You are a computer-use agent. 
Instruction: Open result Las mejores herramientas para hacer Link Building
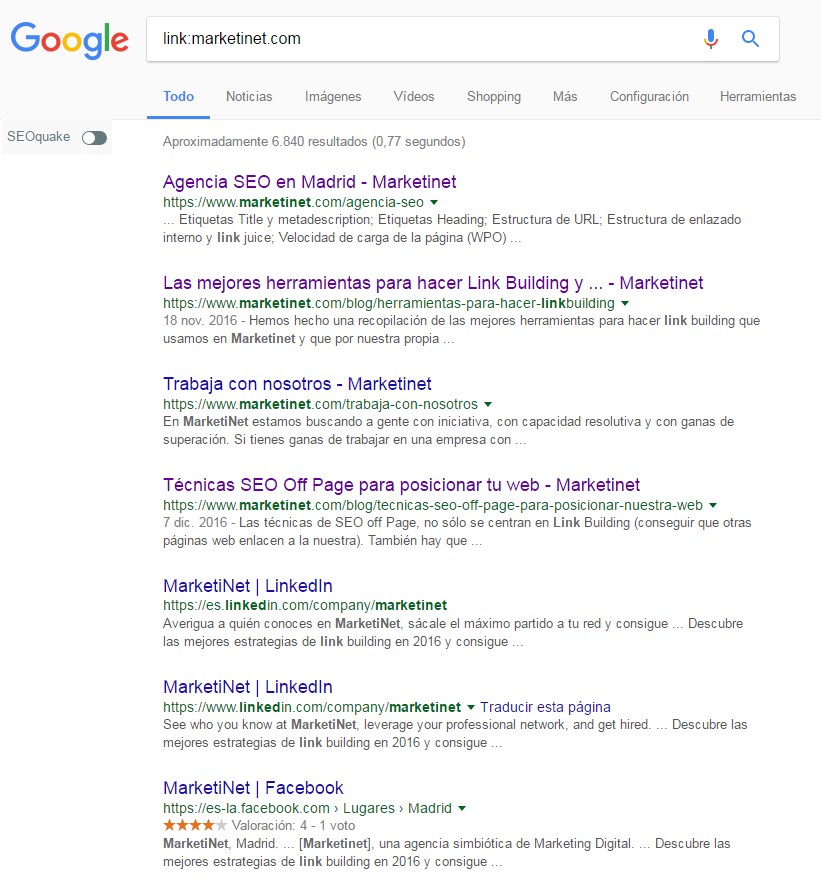tap(433, 283)
